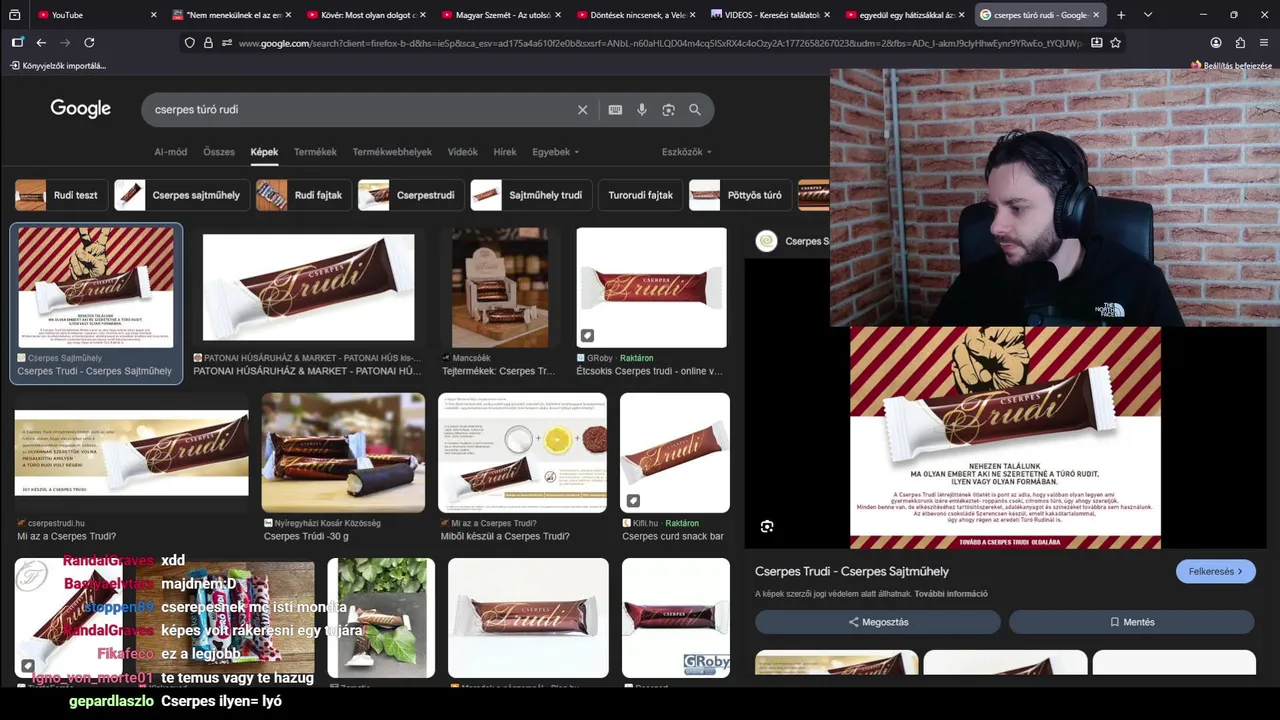Open Firefox account icon

1216,43
